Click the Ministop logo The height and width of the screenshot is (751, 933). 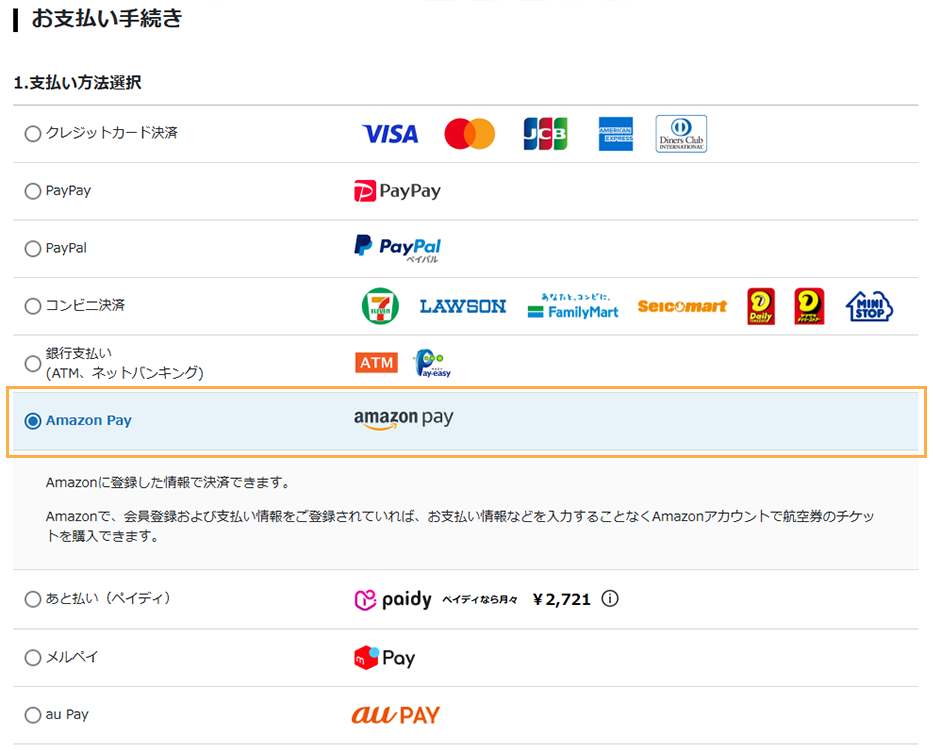coord(868,307)
